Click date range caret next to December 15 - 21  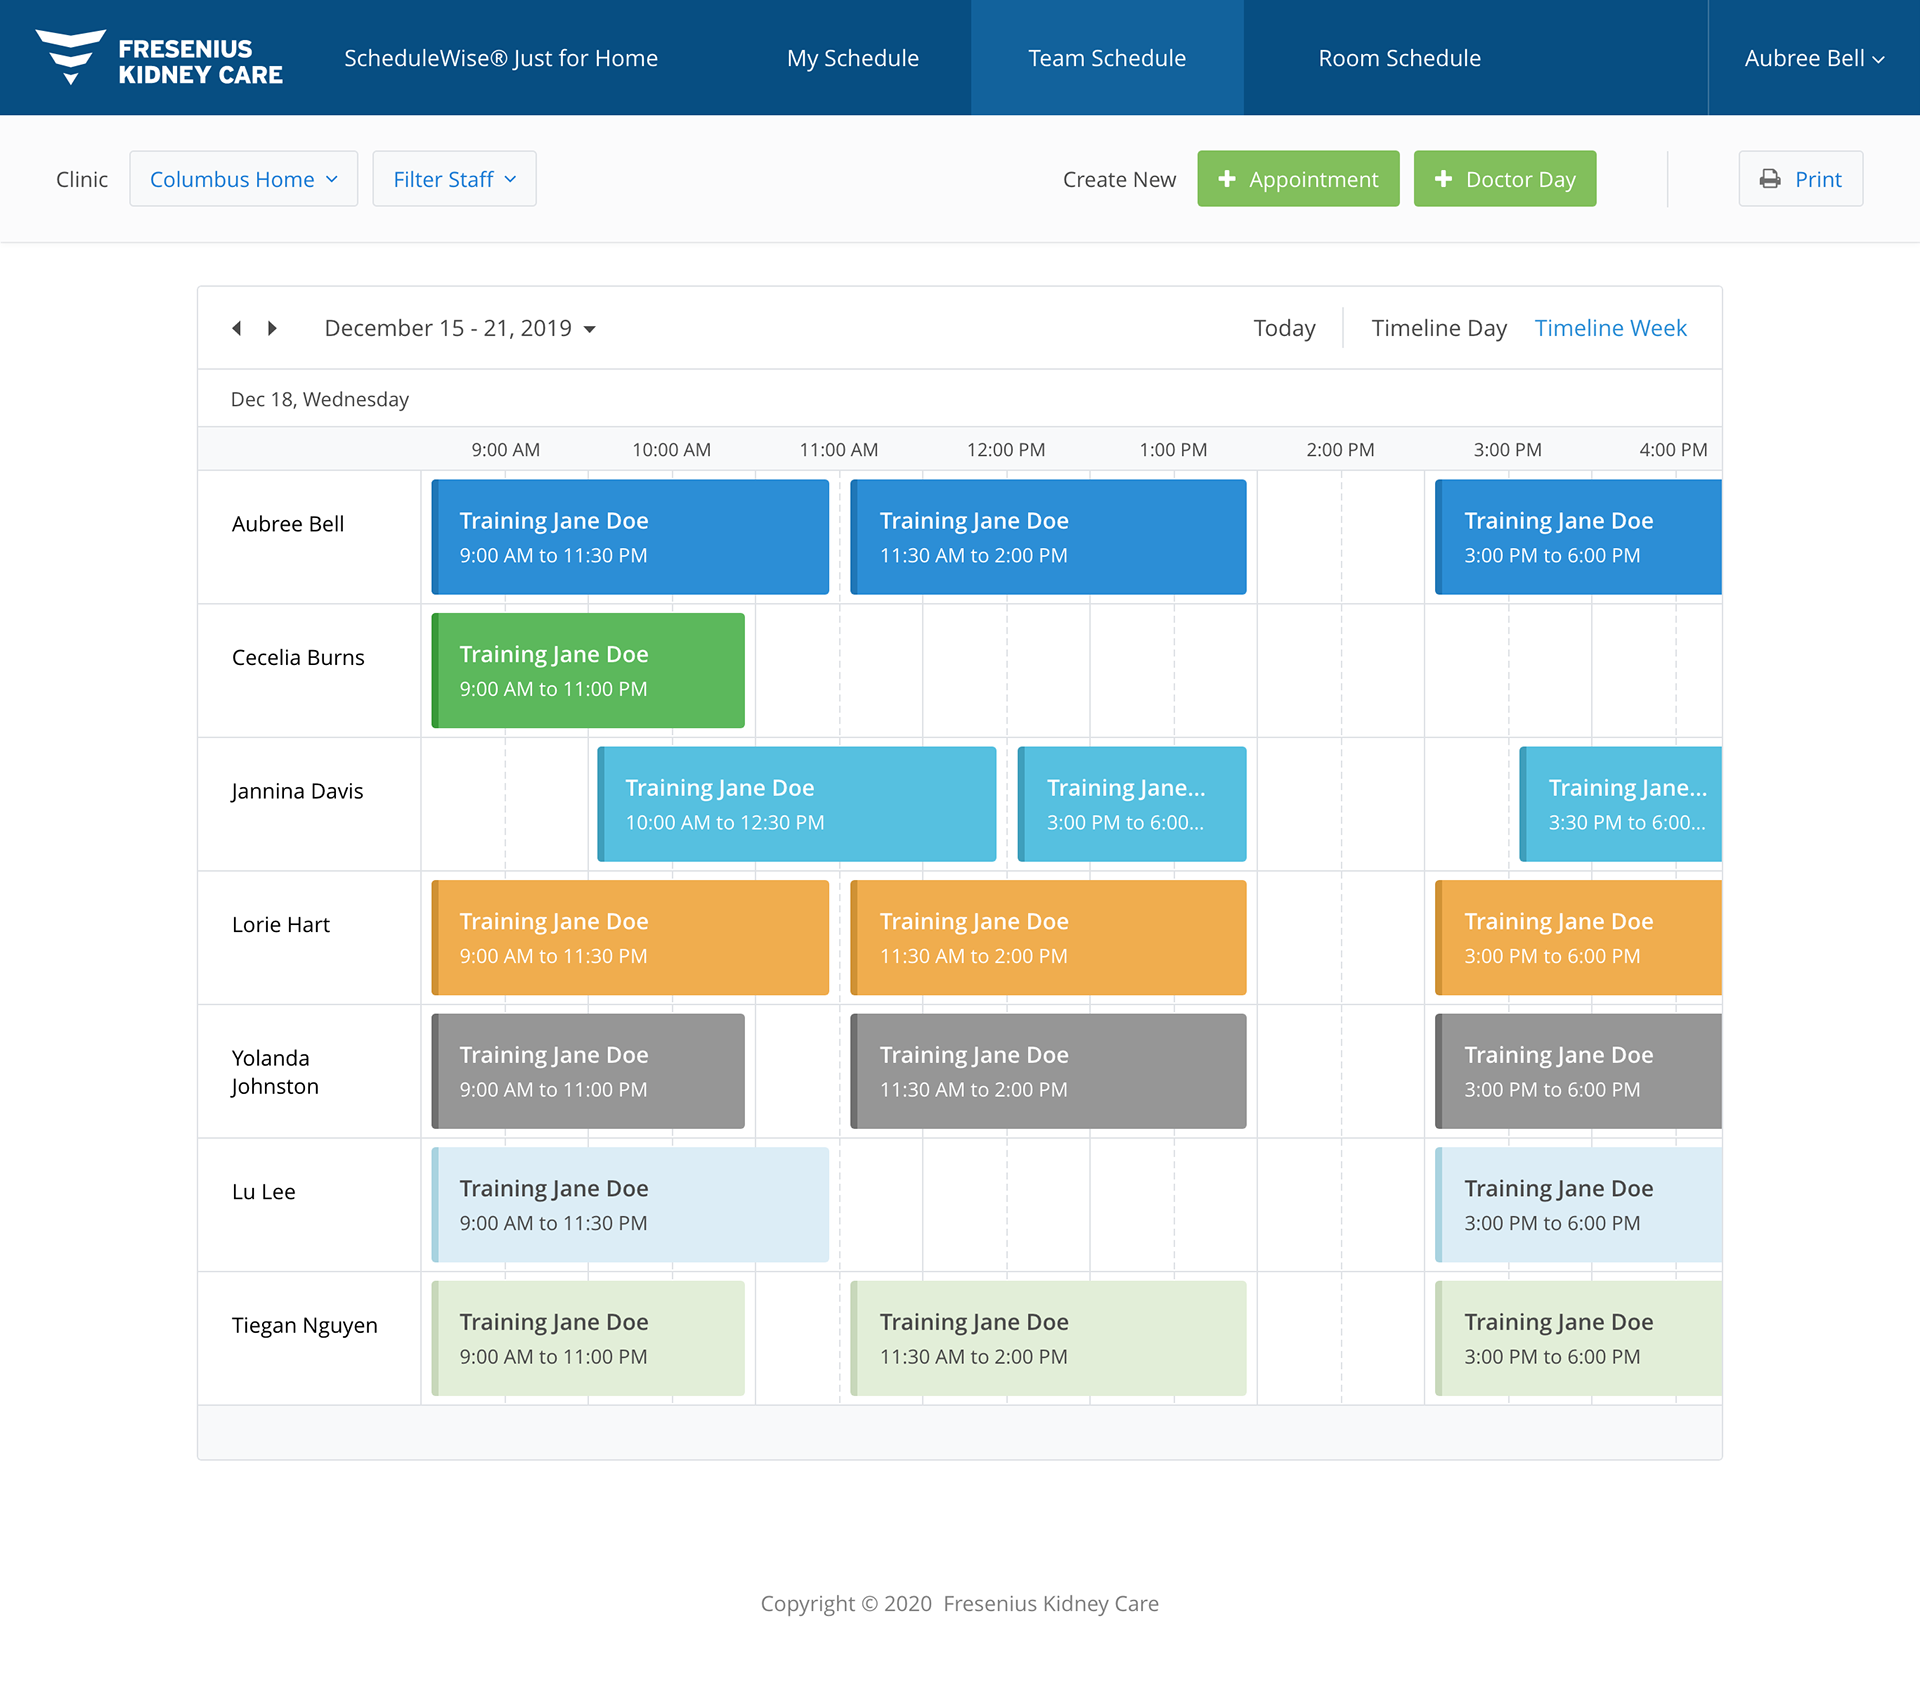point(590,330)
